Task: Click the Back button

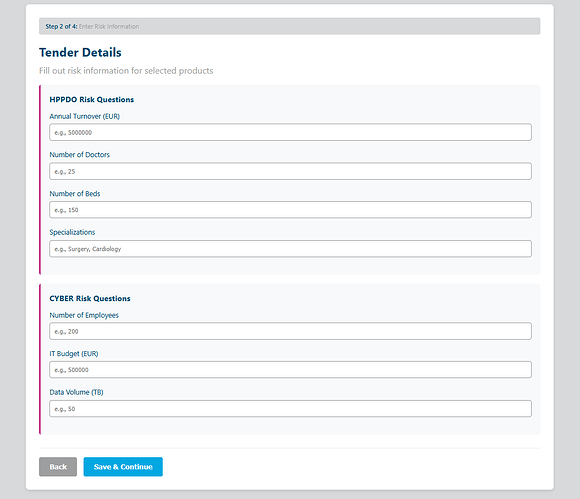Action: (x=58, y=467)
